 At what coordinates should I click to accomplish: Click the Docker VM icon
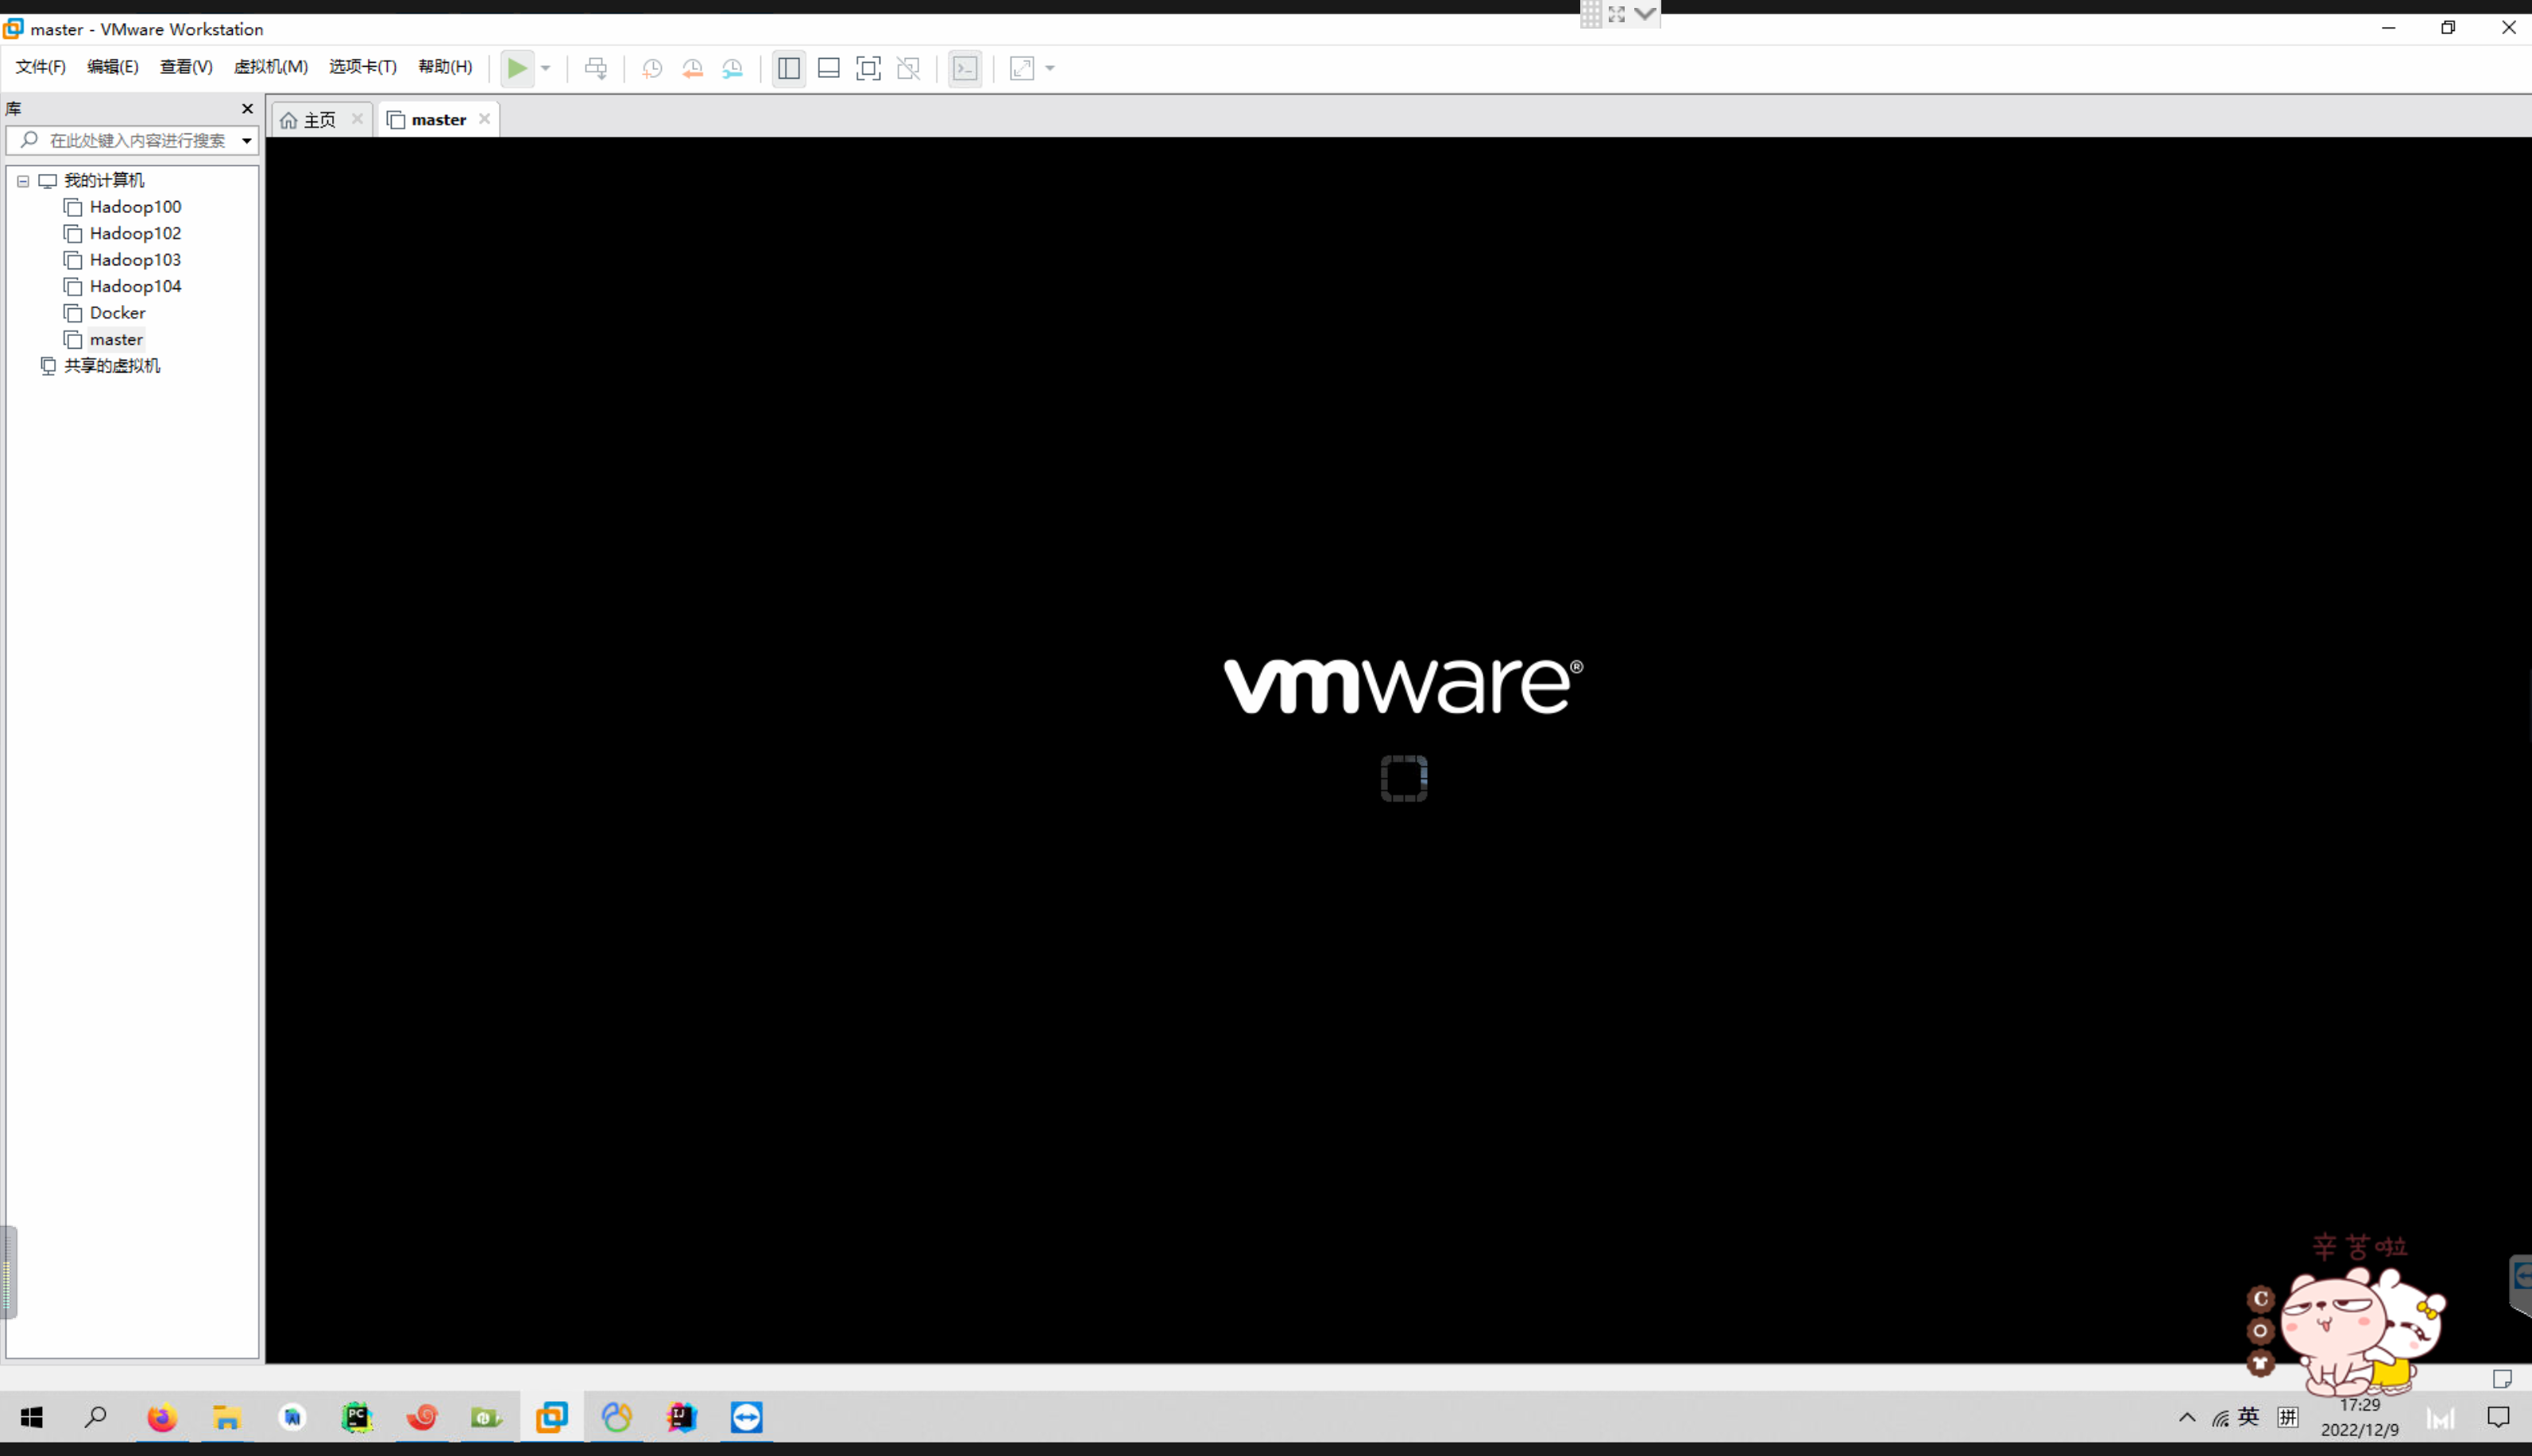click(x=73, y=313)
